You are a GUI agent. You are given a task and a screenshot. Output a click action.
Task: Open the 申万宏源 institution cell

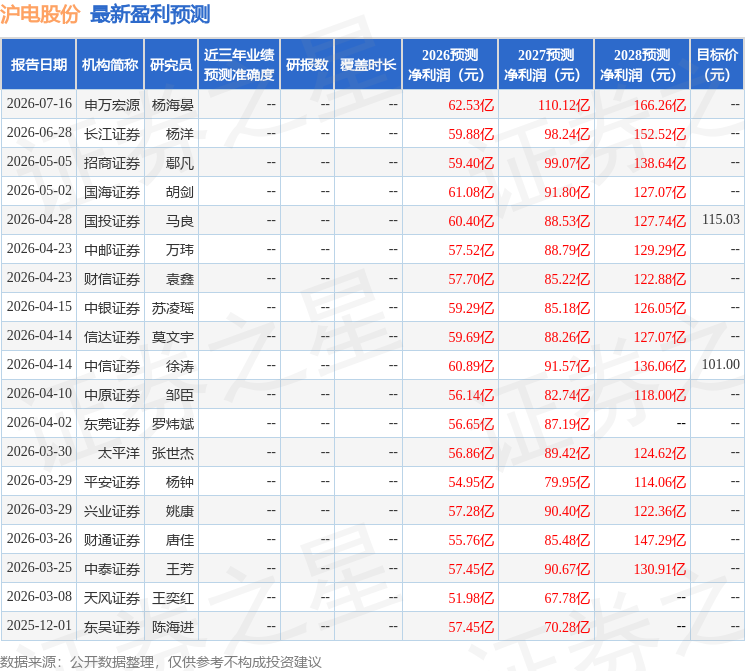112,105
